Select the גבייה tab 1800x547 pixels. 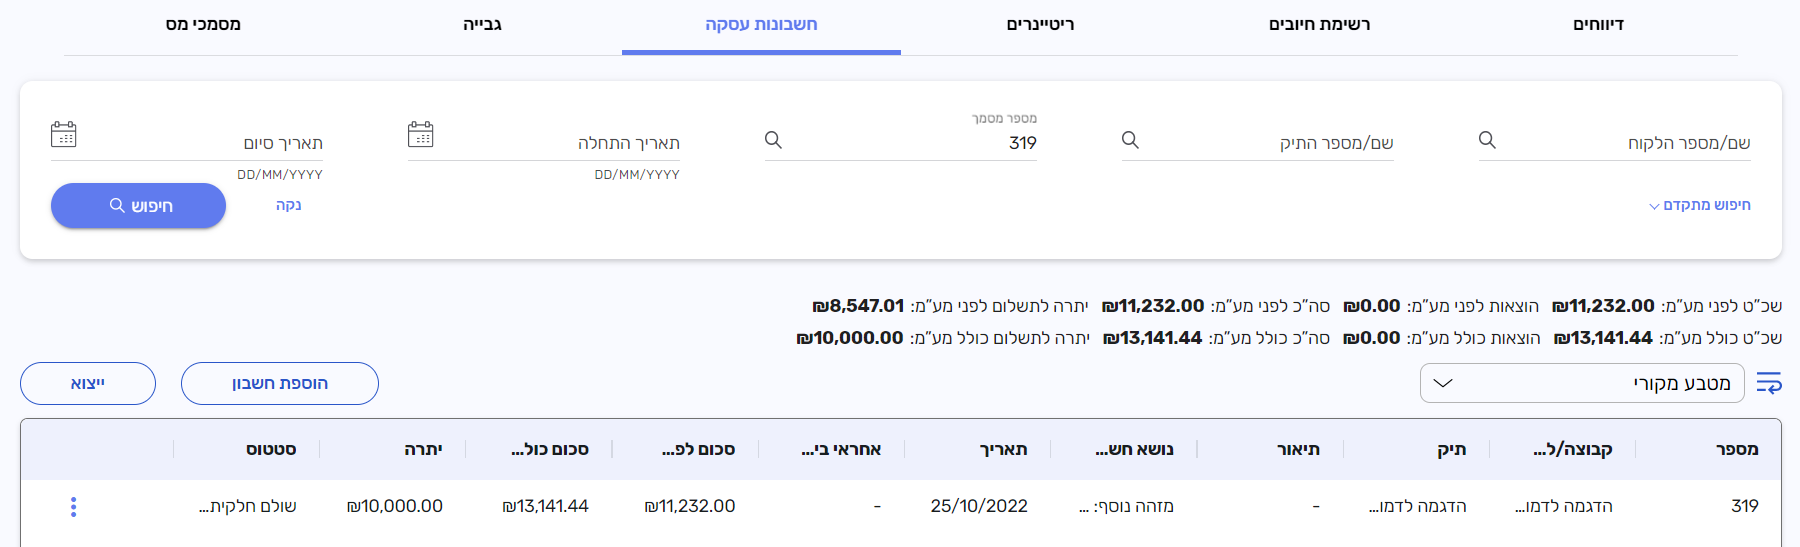coord(482,24)
